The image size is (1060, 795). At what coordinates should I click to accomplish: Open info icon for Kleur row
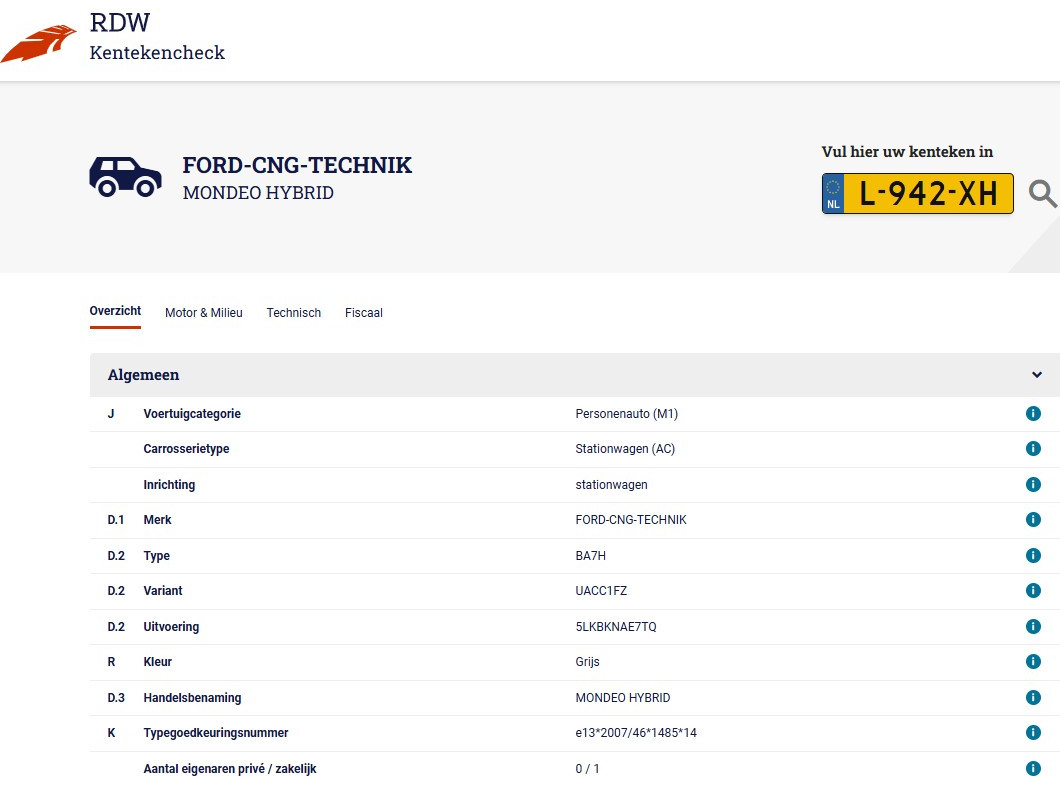pos(1033,662)
